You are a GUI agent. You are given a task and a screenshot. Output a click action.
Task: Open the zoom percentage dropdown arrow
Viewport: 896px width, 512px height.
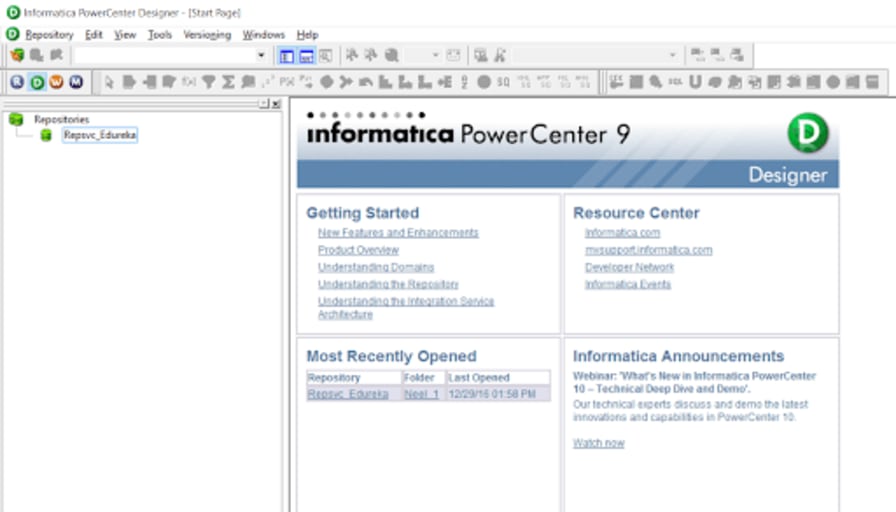tap(435, 55)
